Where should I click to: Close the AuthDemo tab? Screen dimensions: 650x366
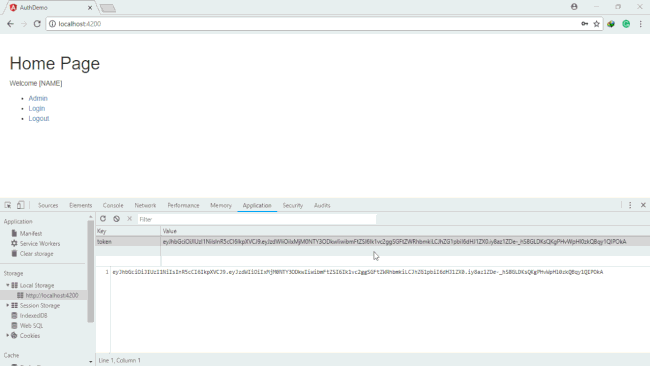click(90, 7)
